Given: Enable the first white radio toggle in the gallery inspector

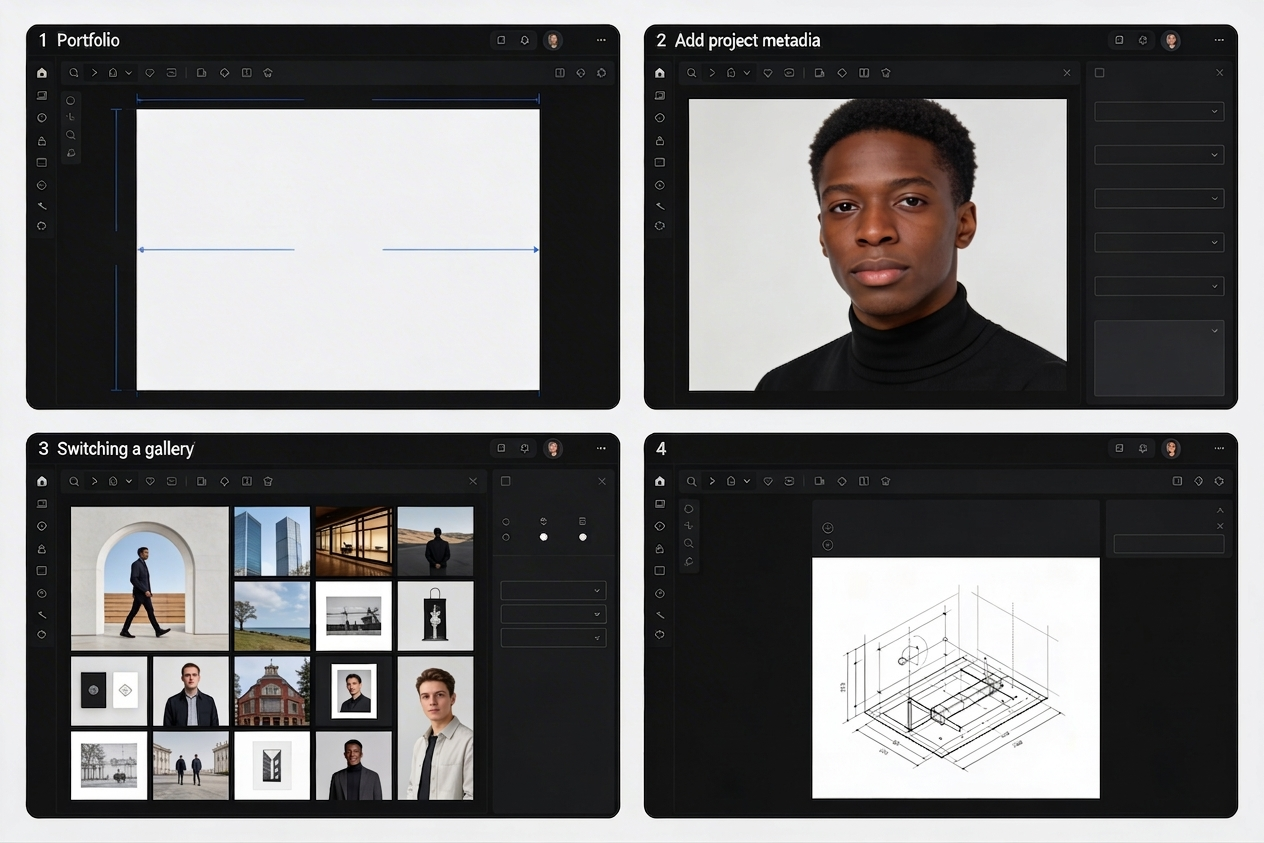Looking at the screenshot, I should [x=544, y=537].
